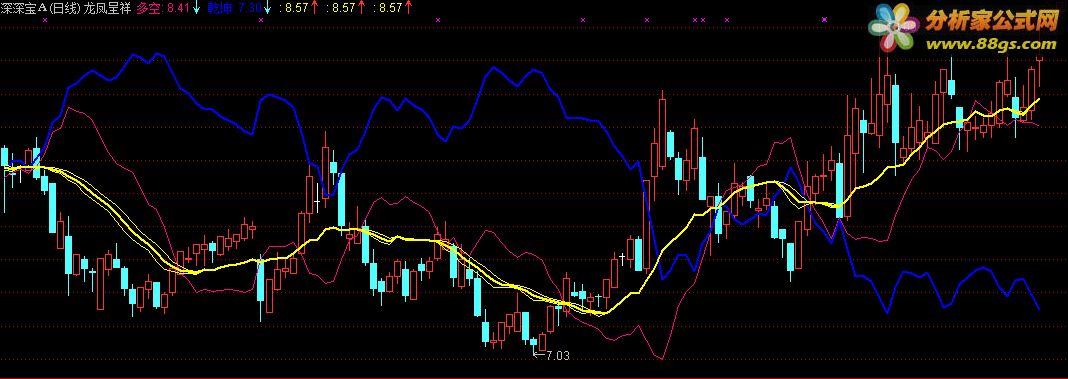Image resolution: width=1068 pixels, height=379 pixels.
Task: Click the cyan down arrow after 乾坤 7.30
Action: click(267, 8)
